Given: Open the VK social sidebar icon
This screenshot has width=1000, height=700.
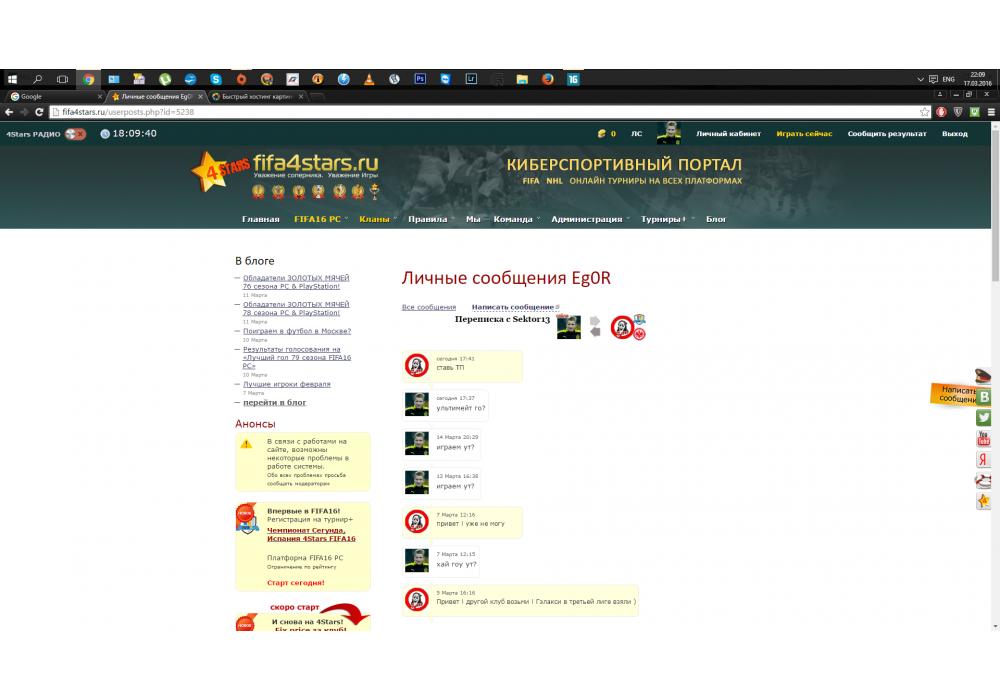Looking at the screenshot, I should tap(984, 397).
